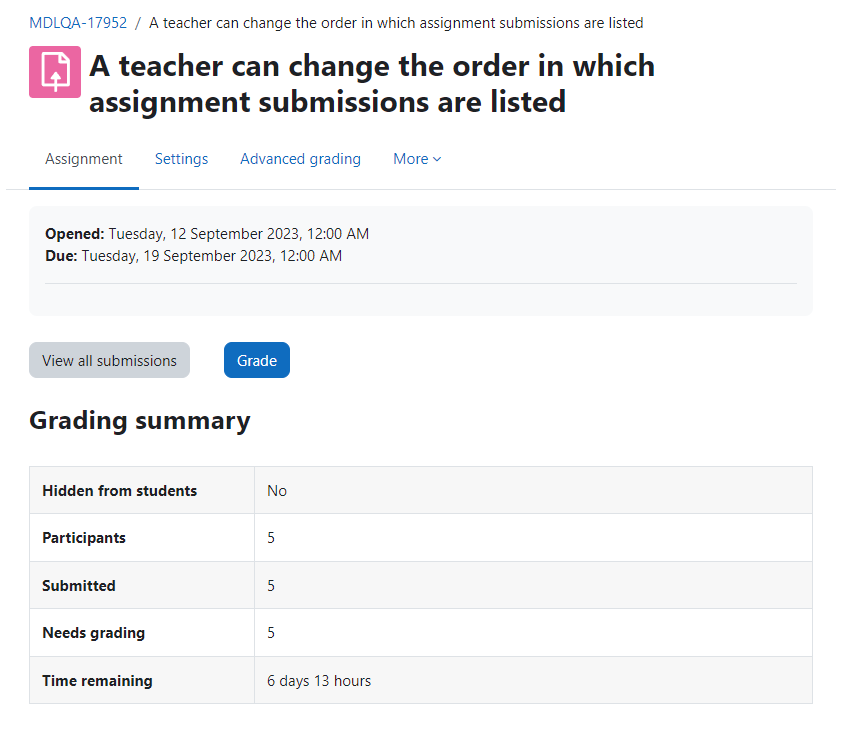
Task: Click the Grading summary heading
Action: (x=140, y=420)
